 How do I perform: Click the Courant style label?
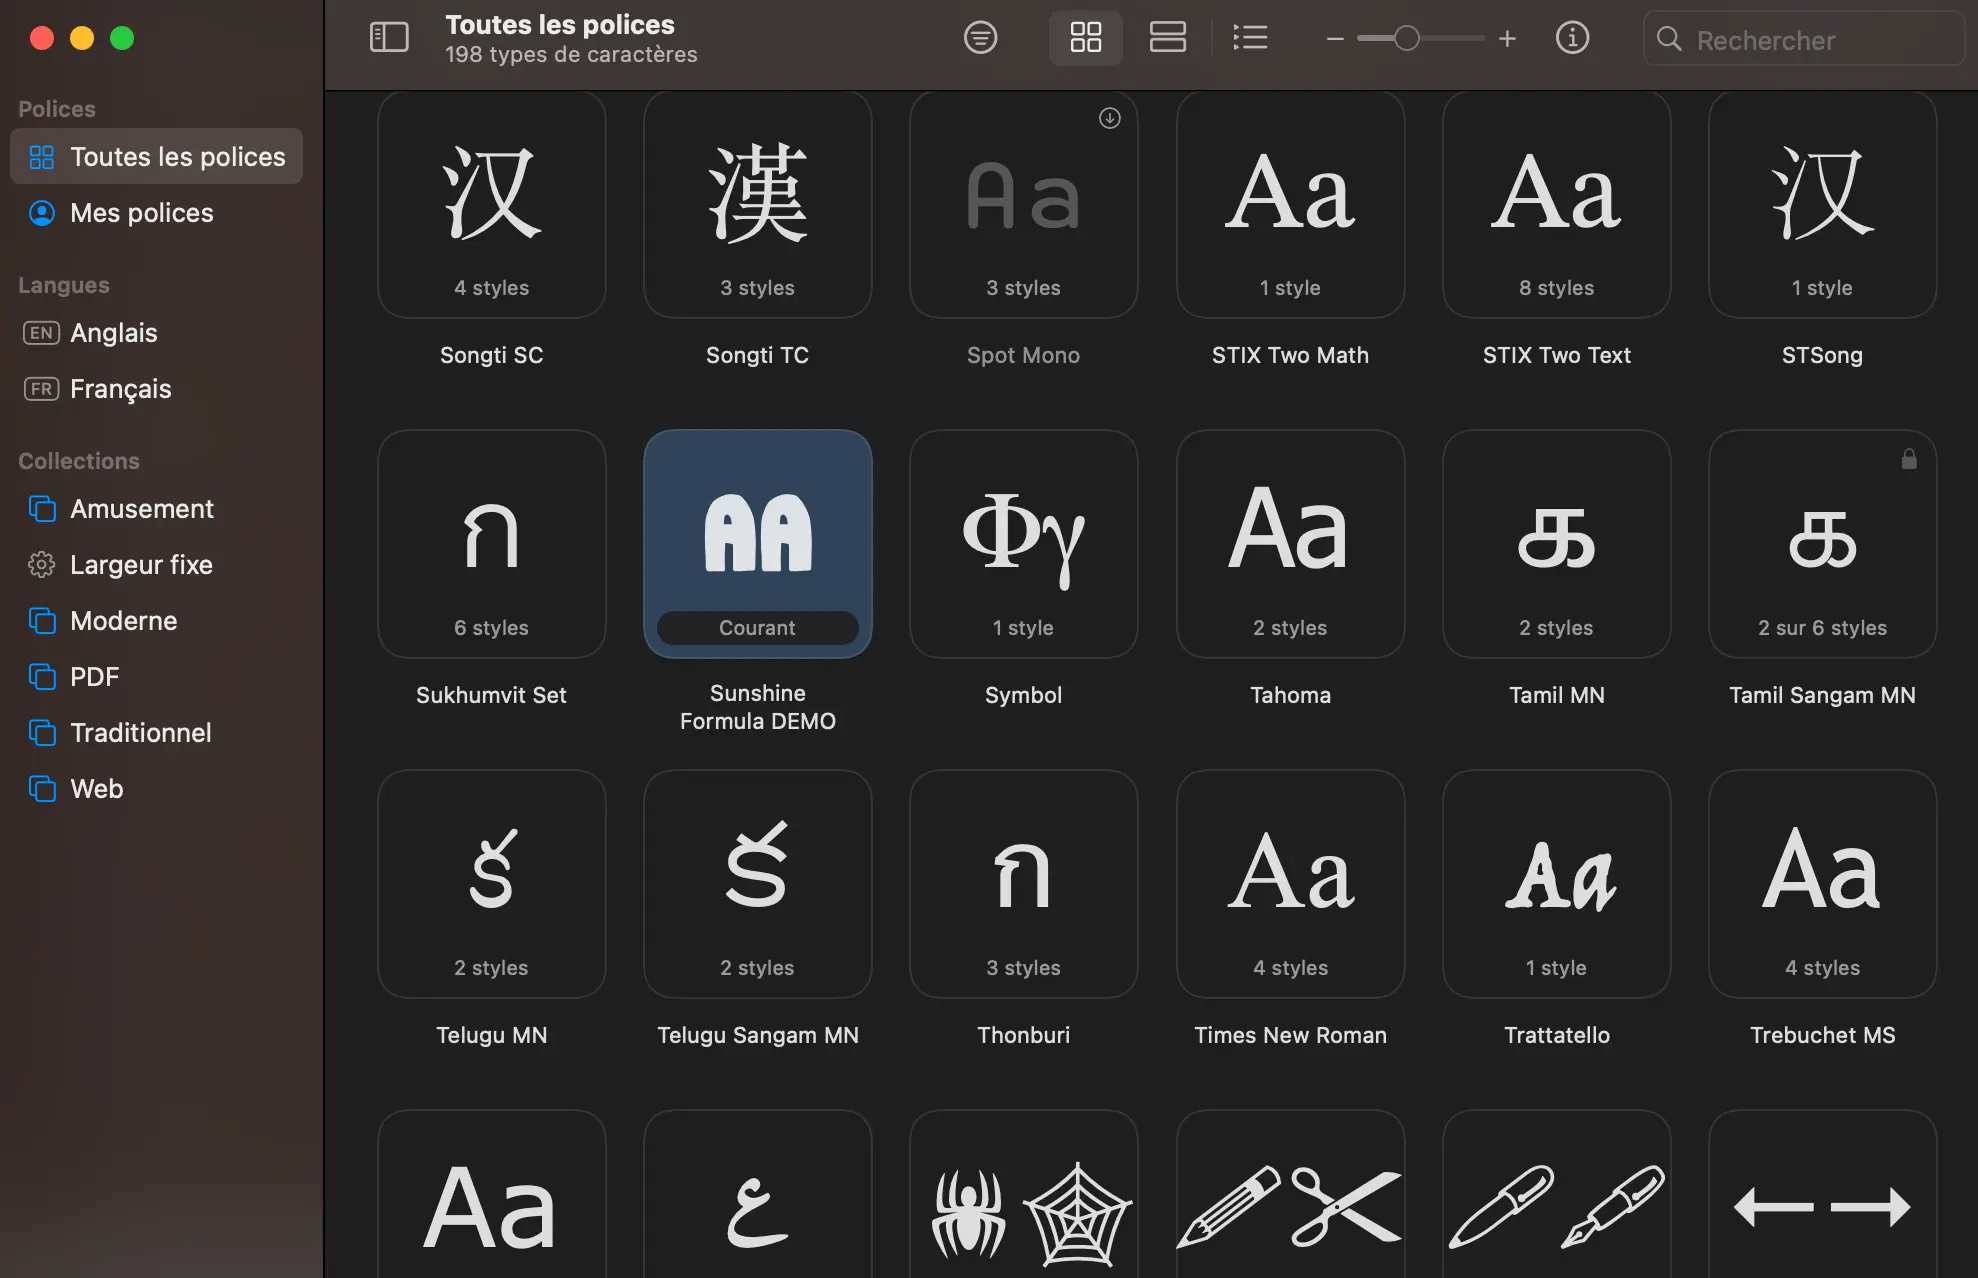click(757, 628)
